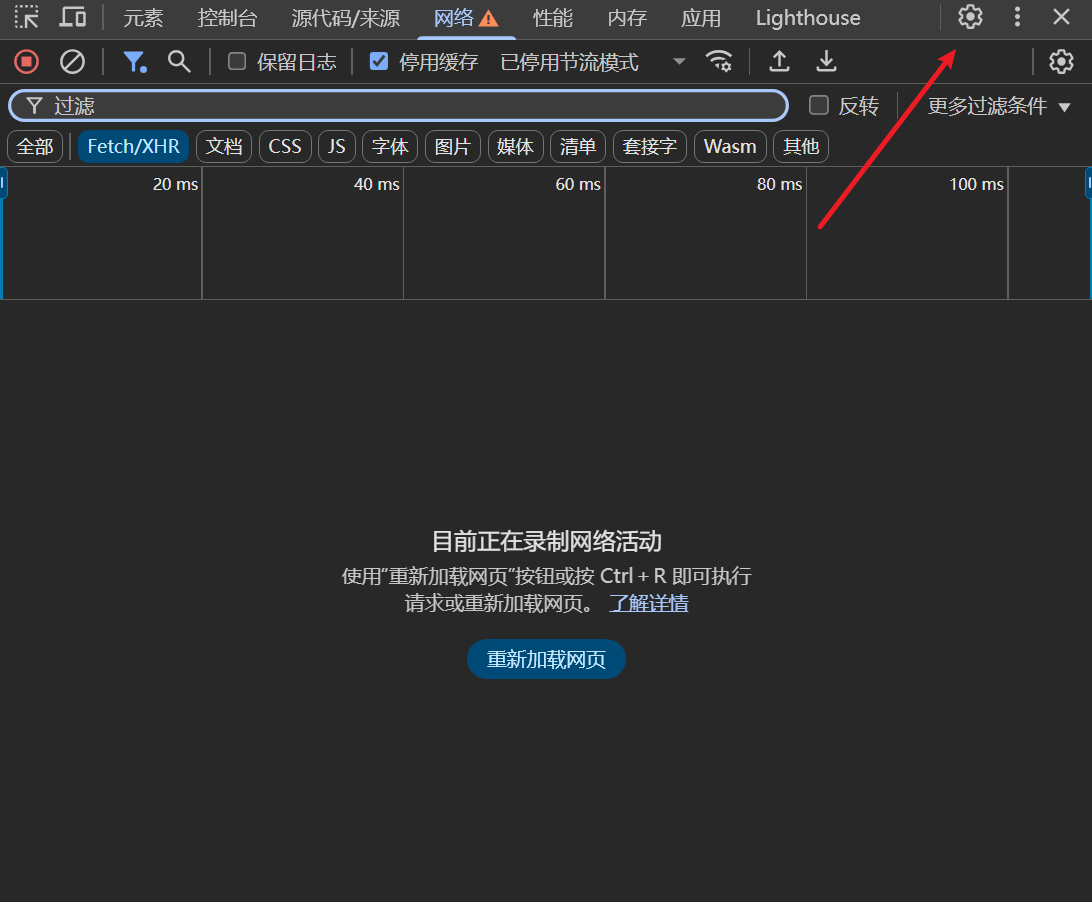
Task: Open network panel settings gear
Action: [x=1060, y=62]
